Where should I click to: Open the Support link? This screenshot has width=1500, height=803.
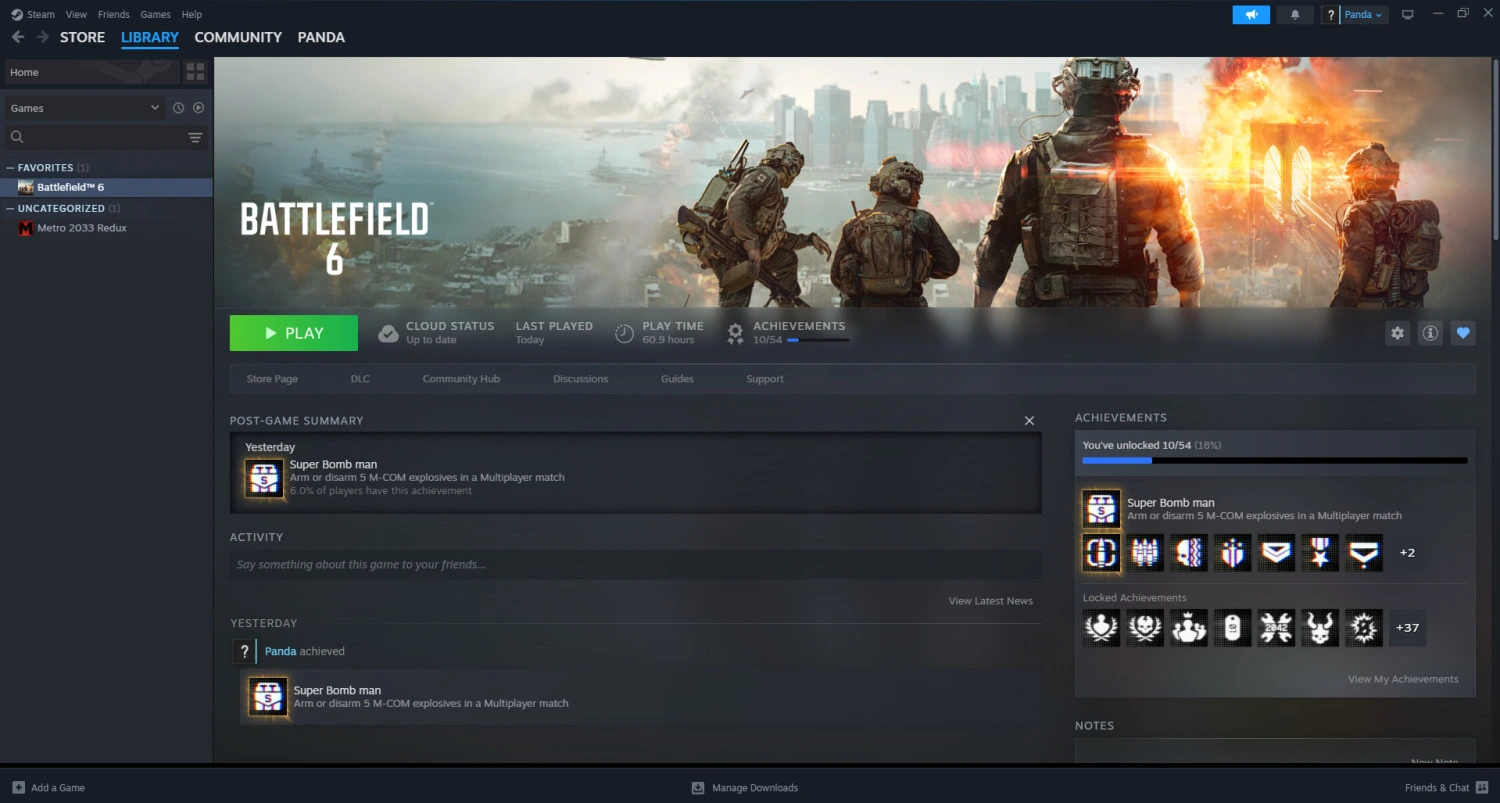pos(765,379)
